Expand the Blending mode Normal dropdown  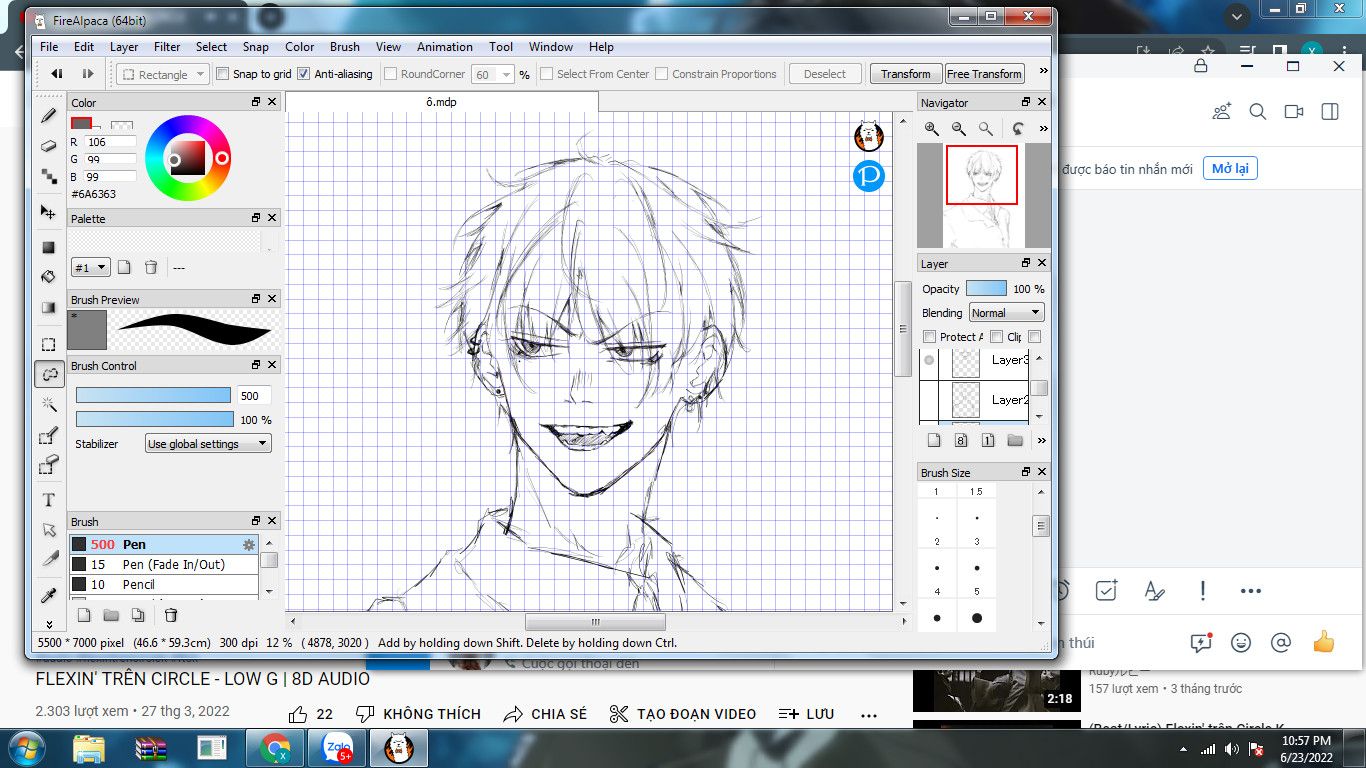[x=1006, y=313]
